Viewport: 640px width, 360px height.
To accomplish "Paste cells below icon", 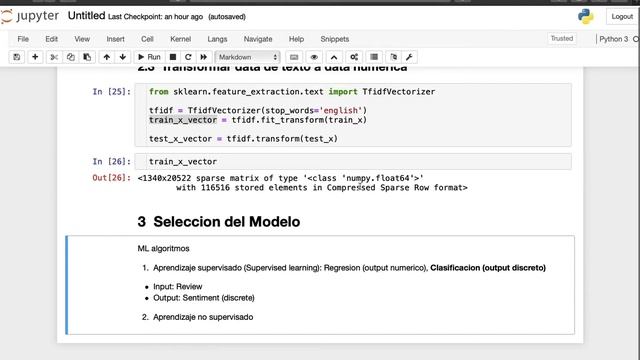I will [x=87, y=57].
